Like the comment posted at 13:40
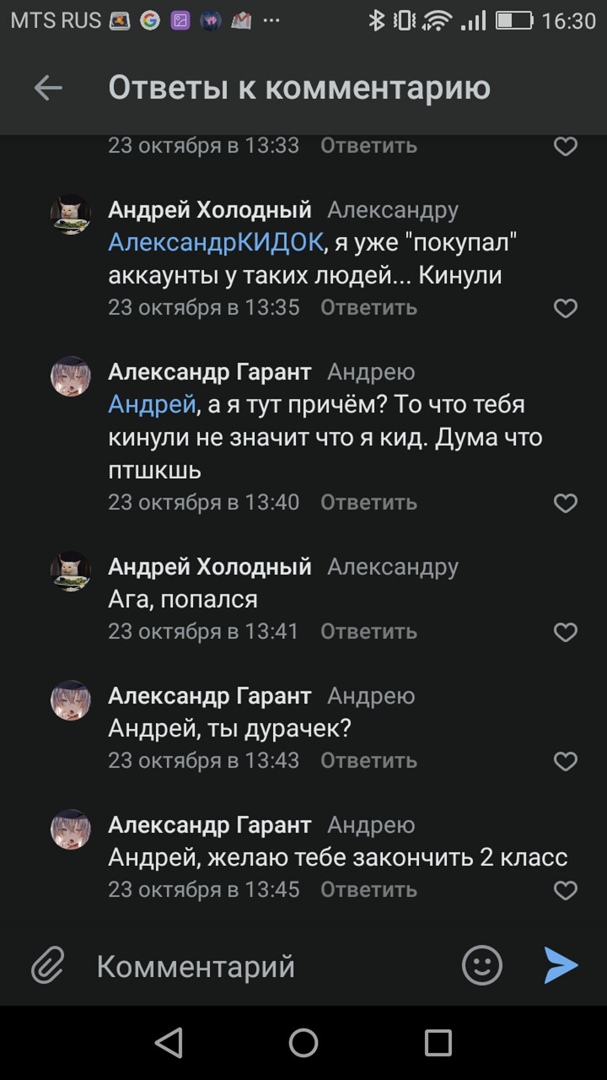This screenshot has width=607, height=1080. pyautogui.click(x=565, y=503)
